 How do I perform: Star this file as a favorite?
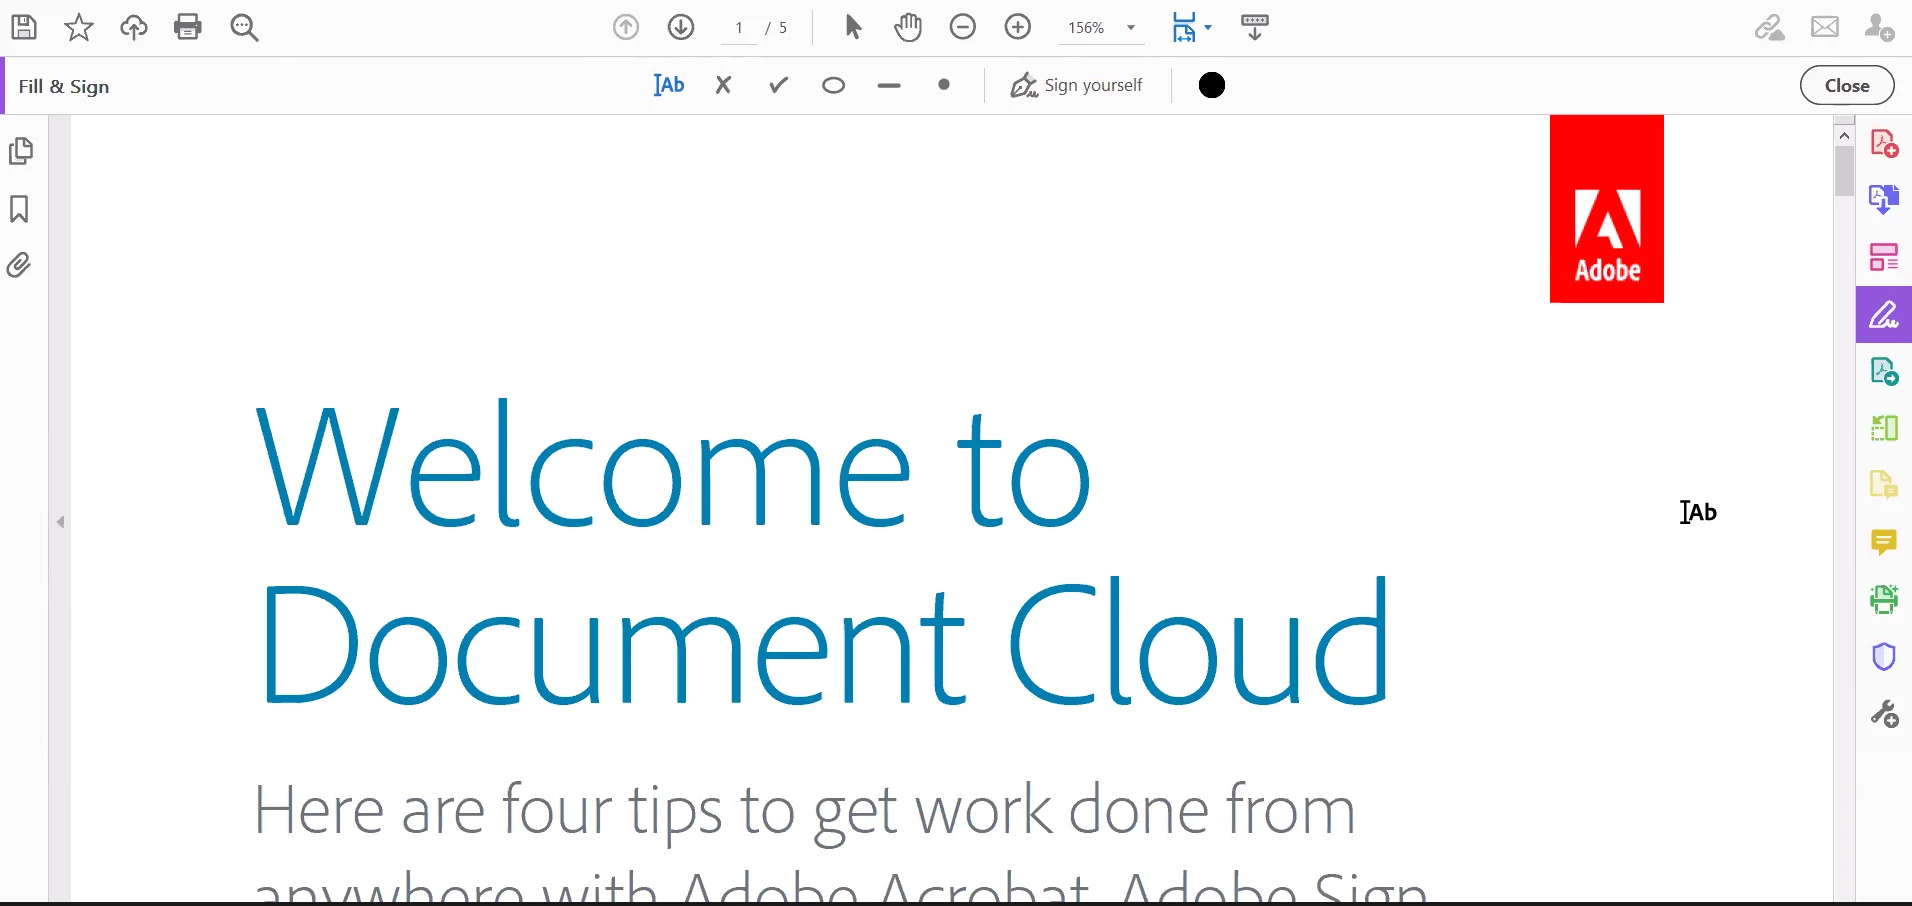point(78,27)
